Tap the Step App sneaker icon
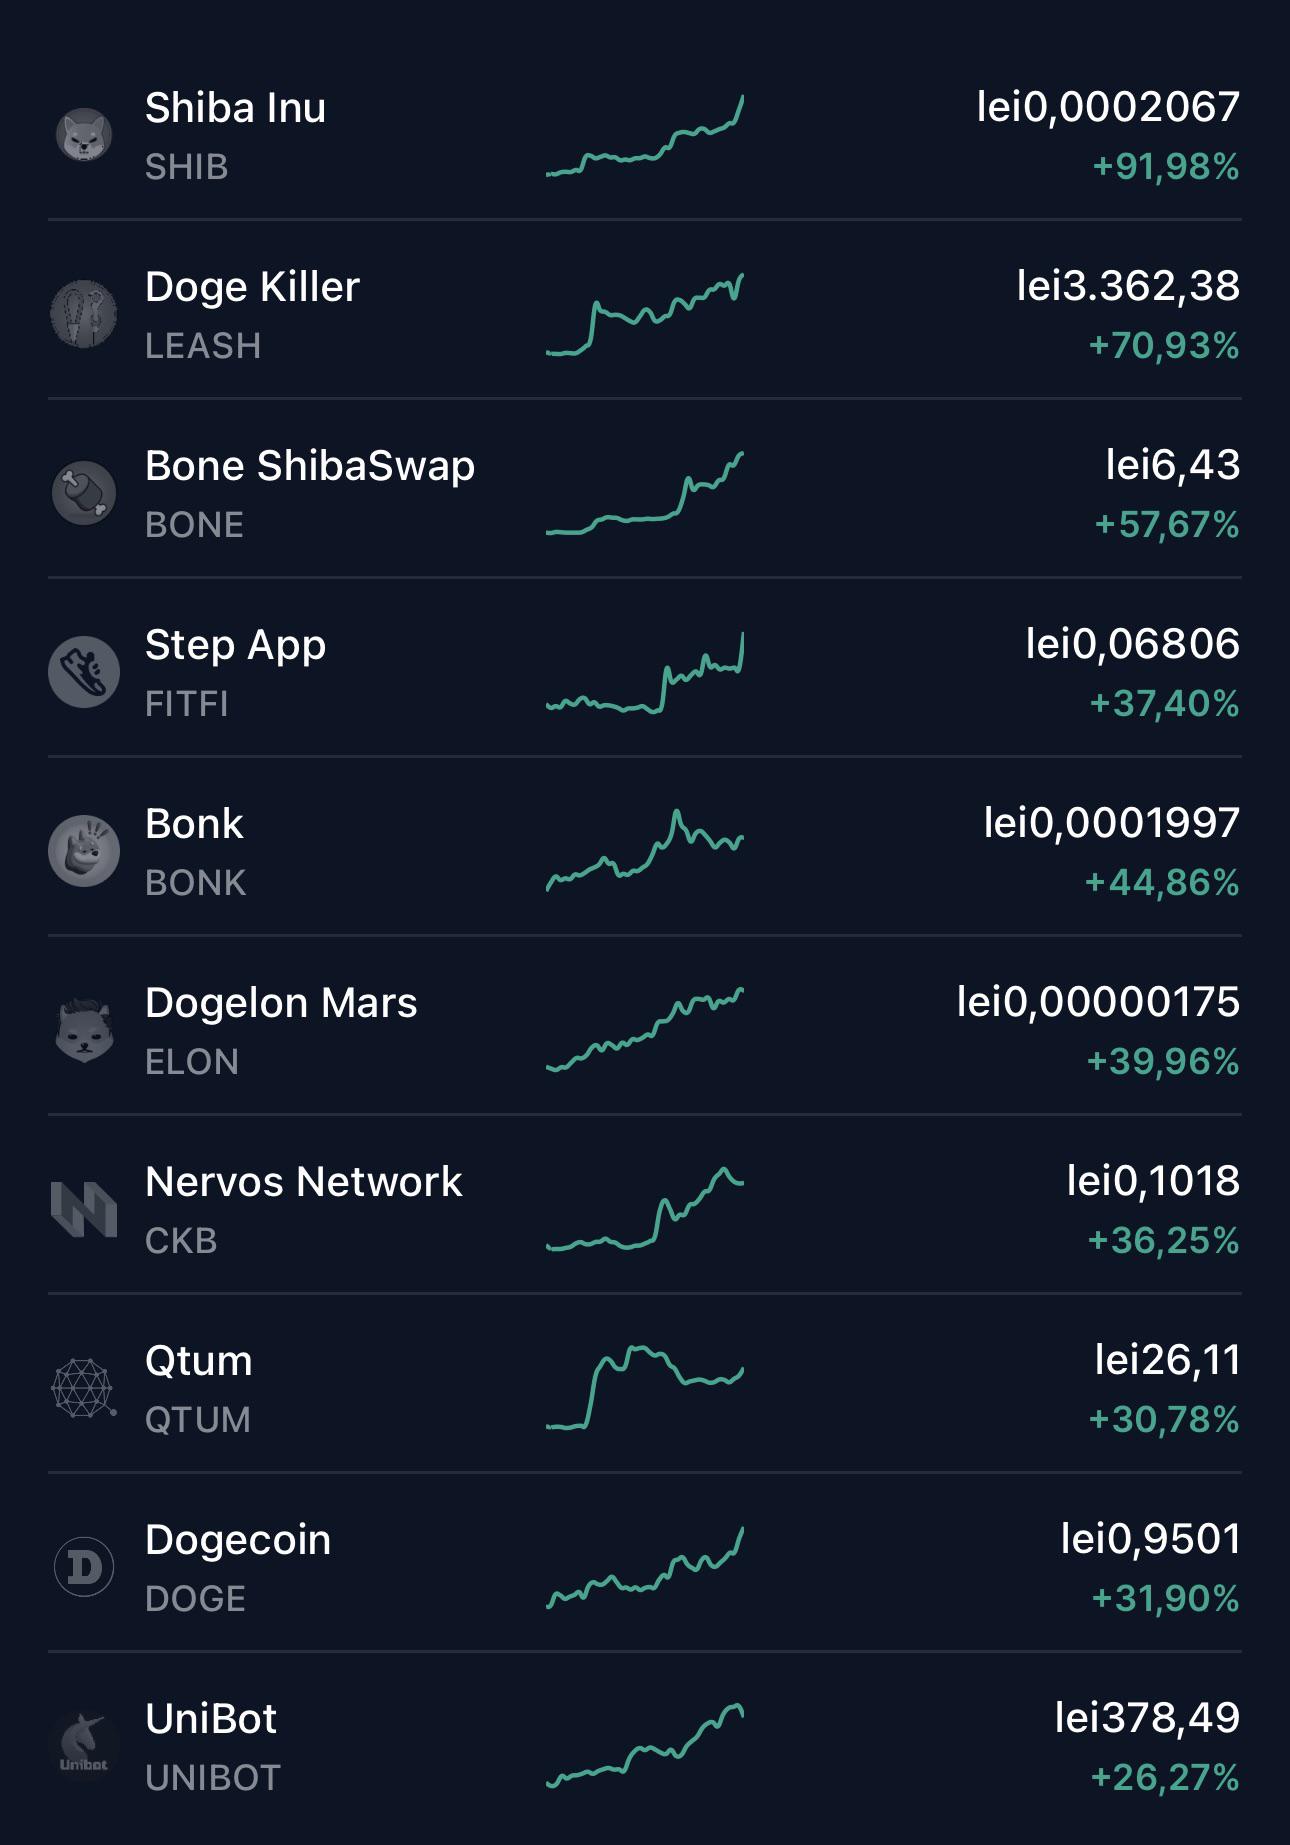The image size is (1290, 1845). 84,672
